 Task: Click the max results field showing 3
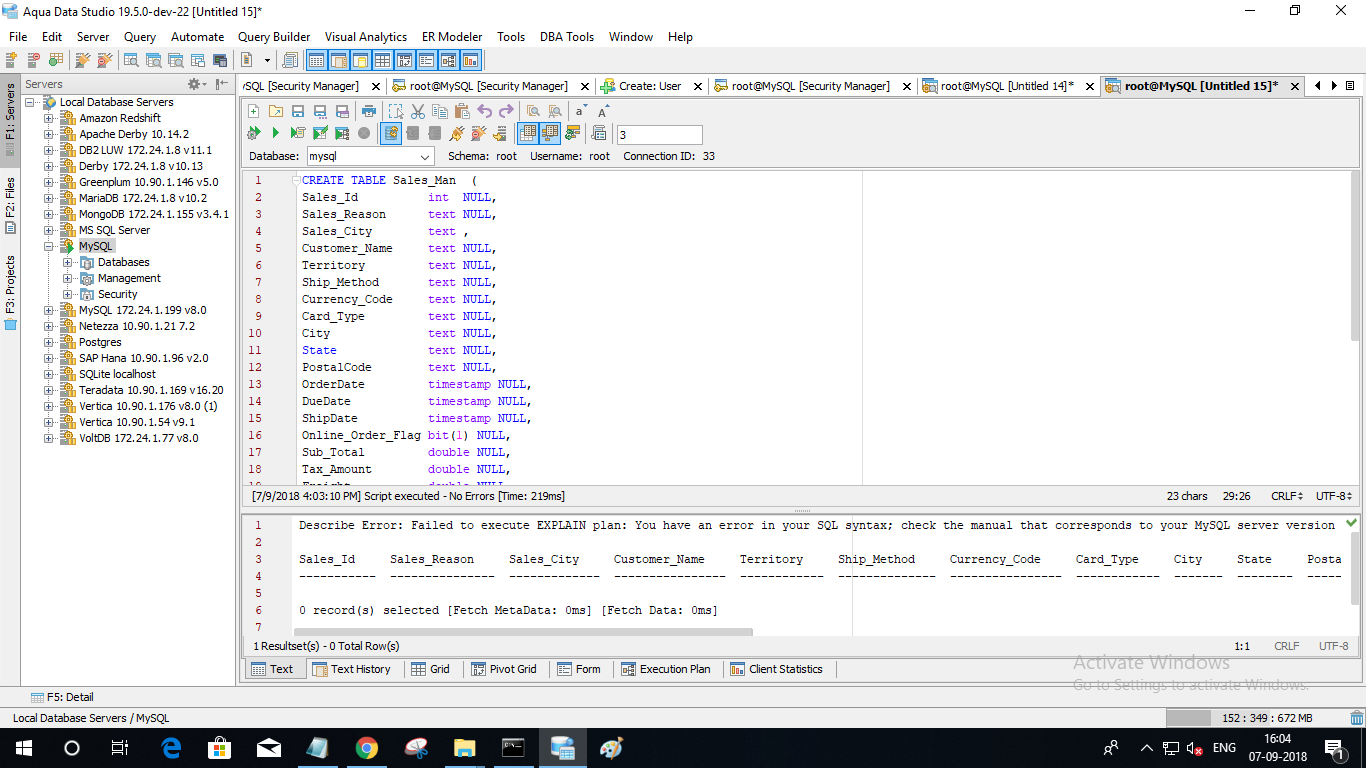click(659, 134)
